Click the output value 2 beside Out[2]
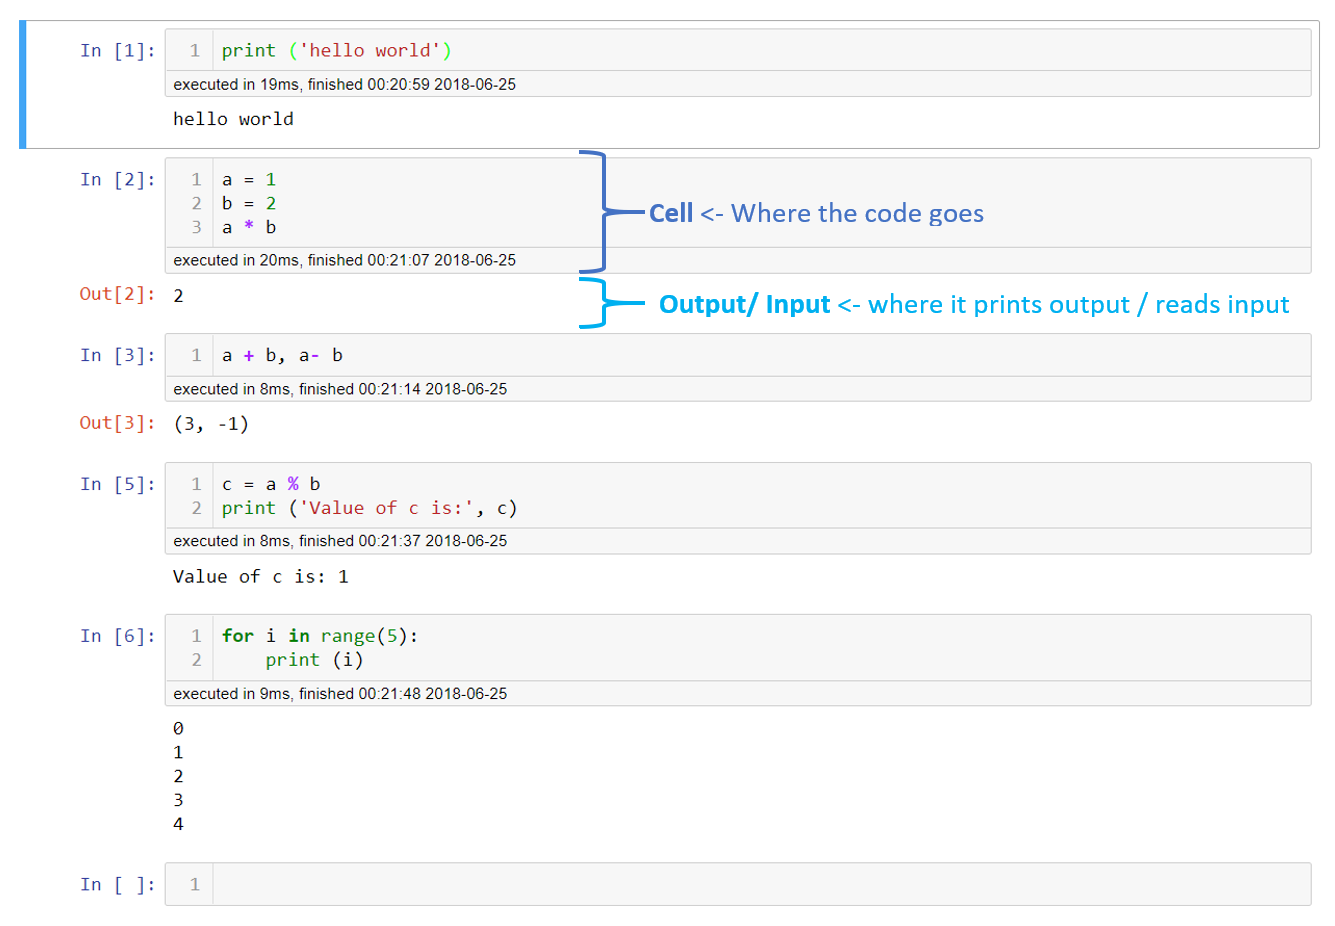 178,295
